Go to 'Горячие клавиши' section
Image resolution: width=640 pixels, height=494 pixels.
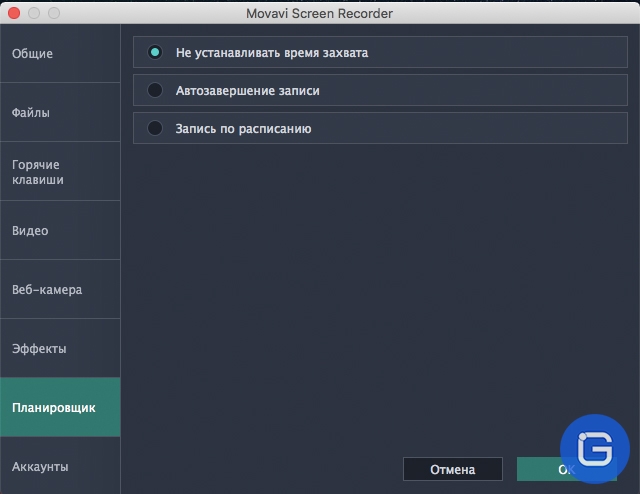click(x=60, y=171)
